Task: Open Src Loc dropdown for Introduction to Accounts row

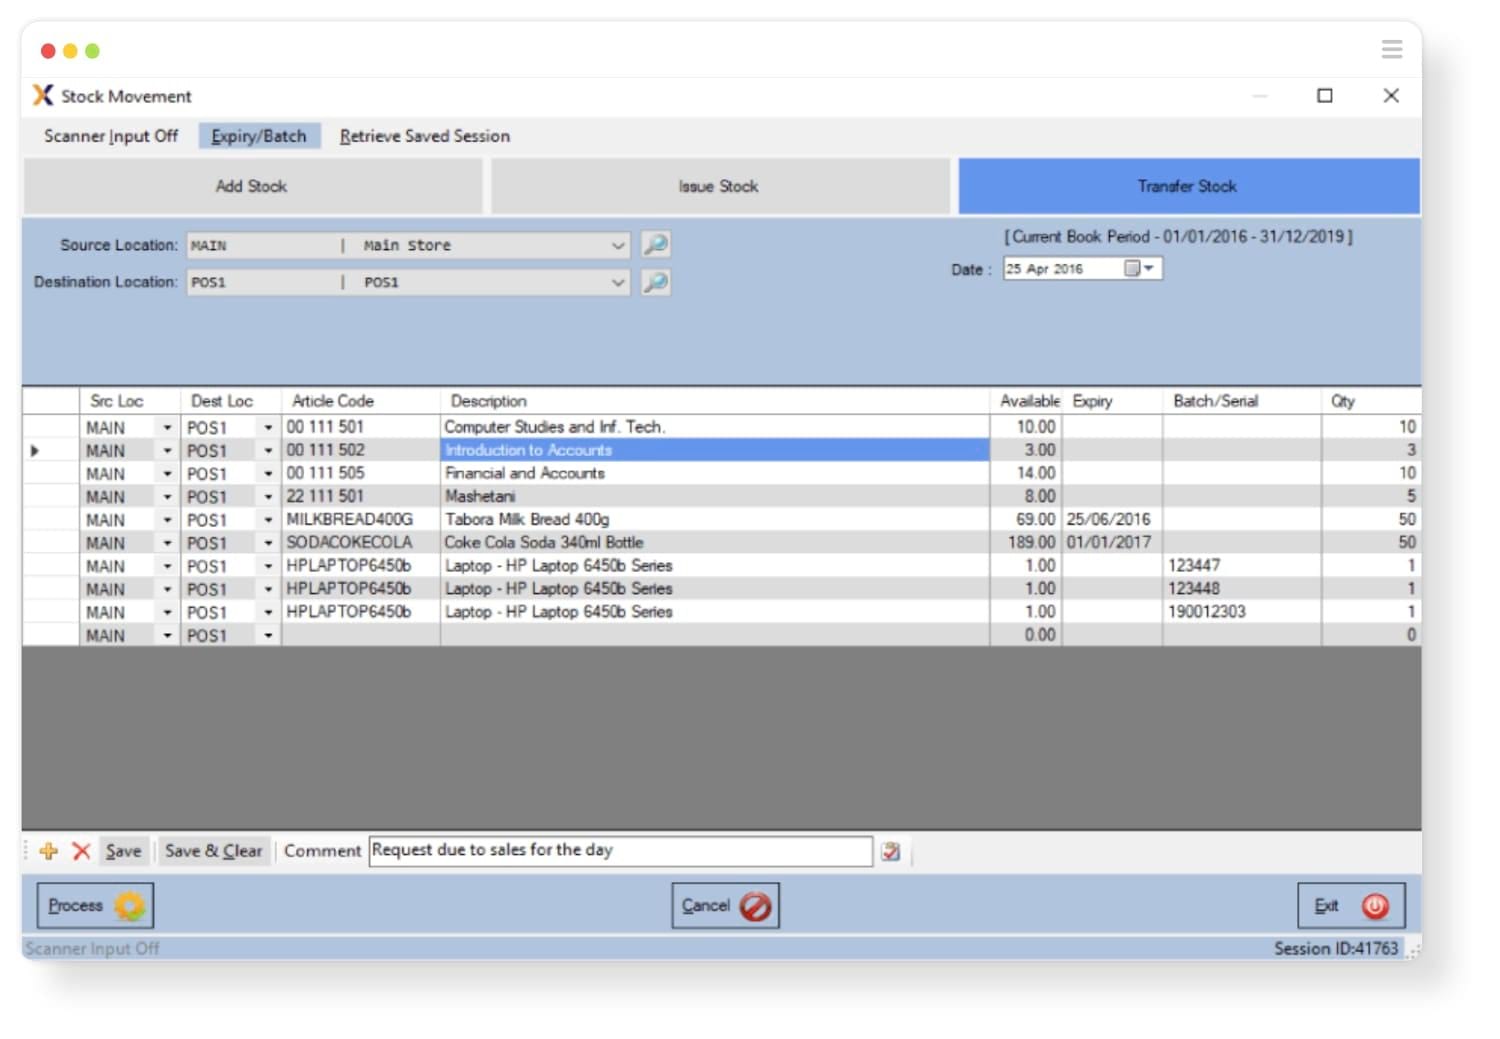Action: [x=167, y=451]
